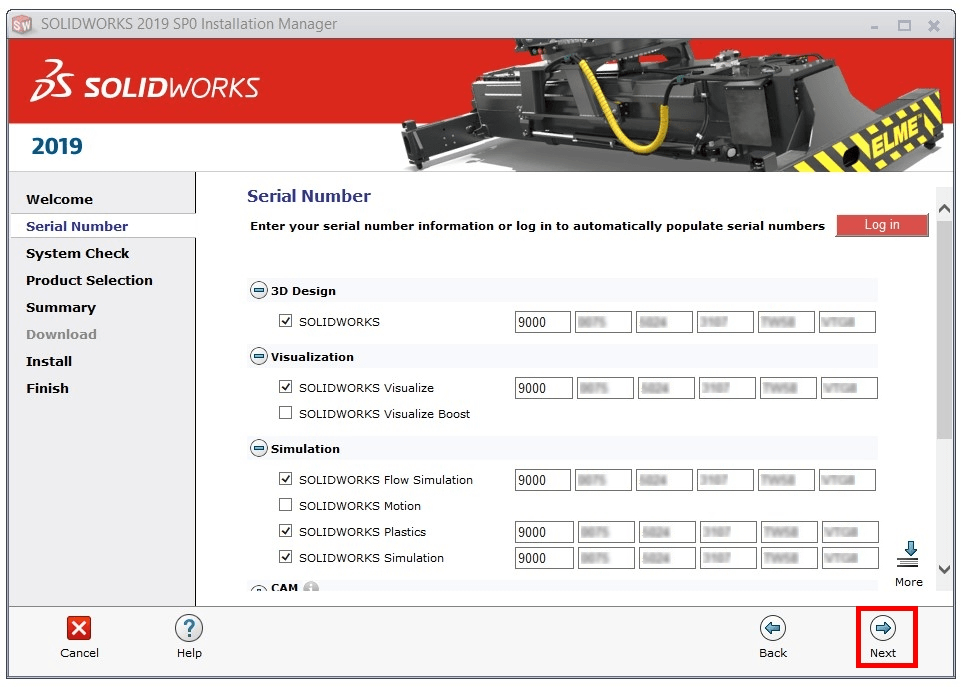Open the System Check step

tap(77, 253)
